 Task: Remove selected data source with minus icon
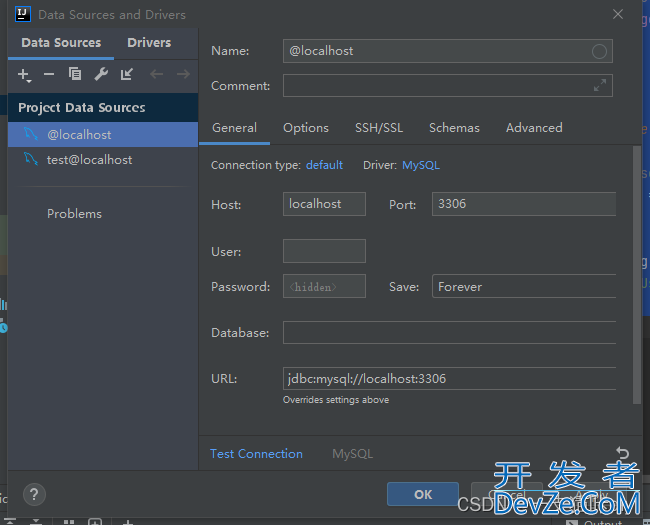[x=49, y=75]
